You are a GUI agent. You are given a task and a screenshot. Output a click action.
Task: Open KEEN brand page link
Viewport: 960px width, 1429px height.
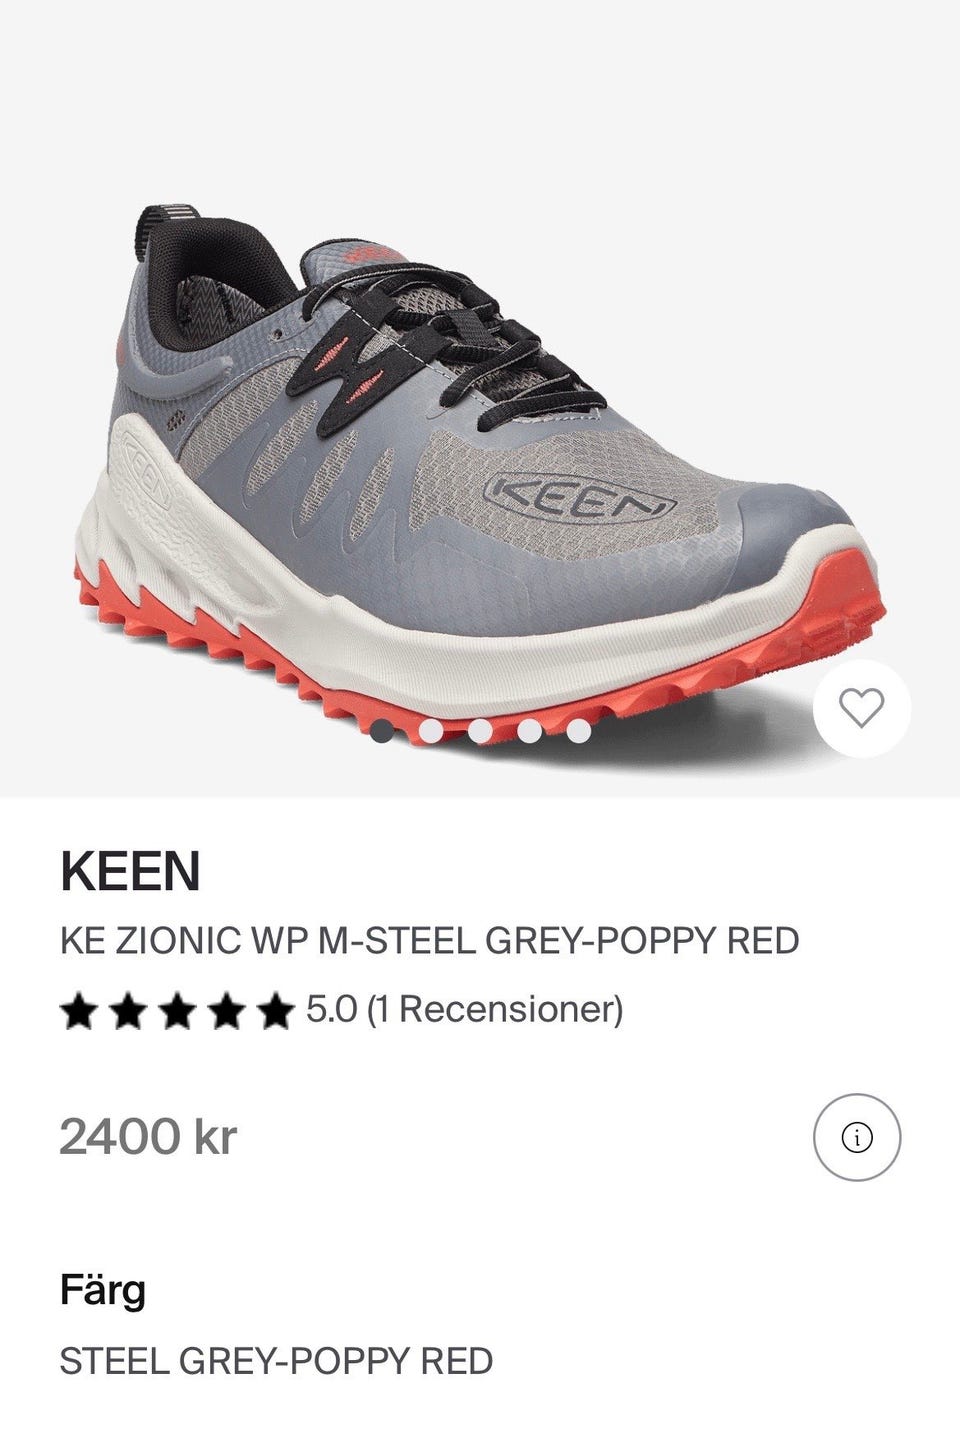(x=131, y=871)
